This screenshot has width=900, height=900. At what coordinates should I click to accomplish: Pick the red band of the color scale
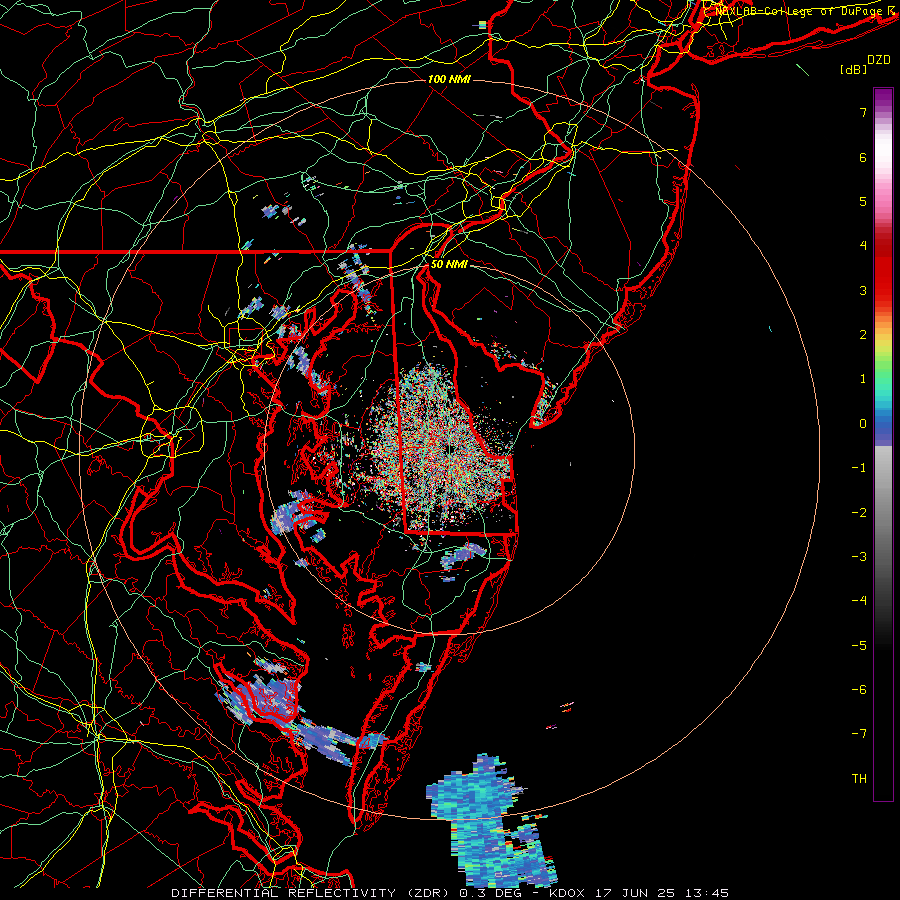click(x=883, y=270)
